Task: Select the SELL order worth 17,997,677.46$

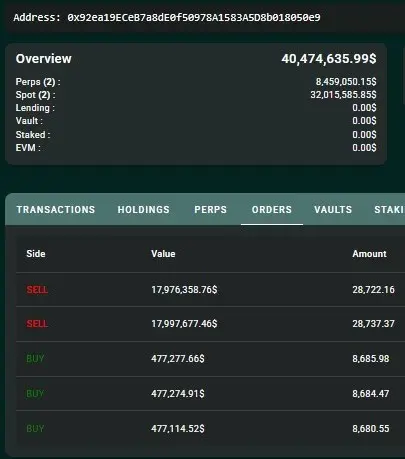Action: pos(210,324)
